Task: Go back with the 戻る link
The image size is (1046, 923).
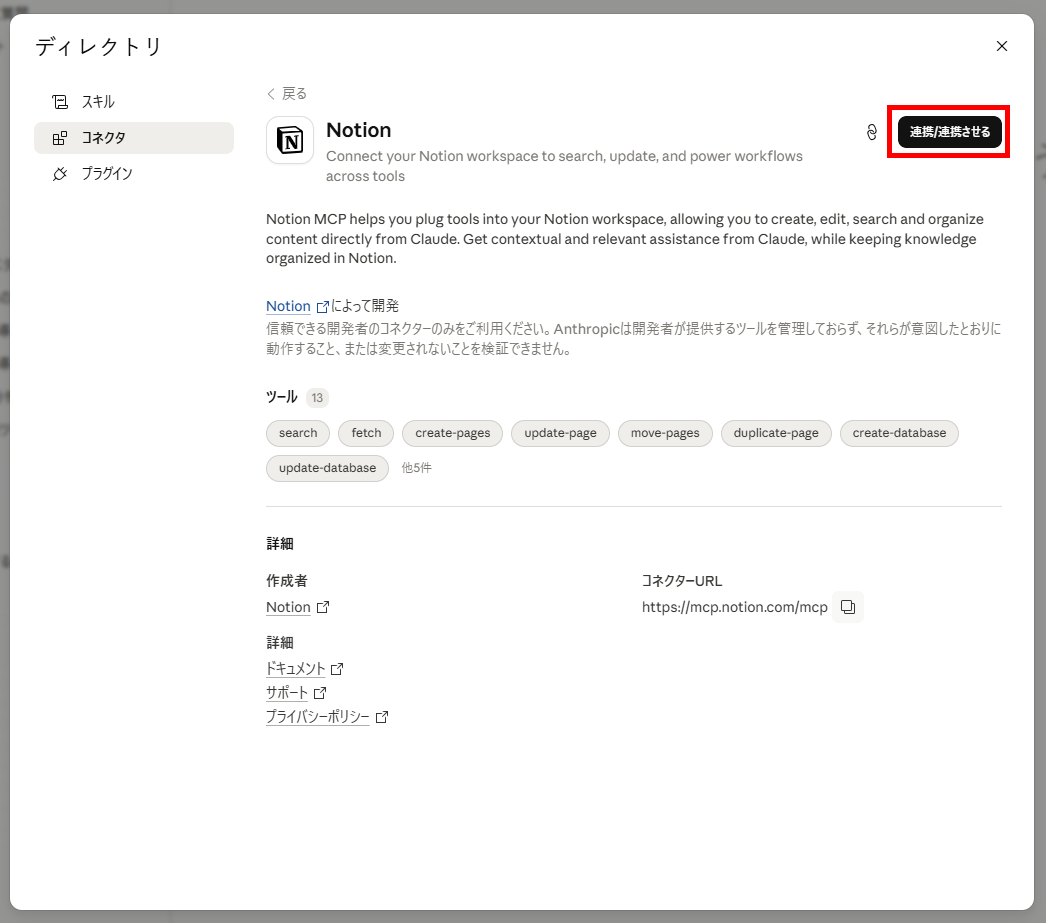Action: click(287, 93)
